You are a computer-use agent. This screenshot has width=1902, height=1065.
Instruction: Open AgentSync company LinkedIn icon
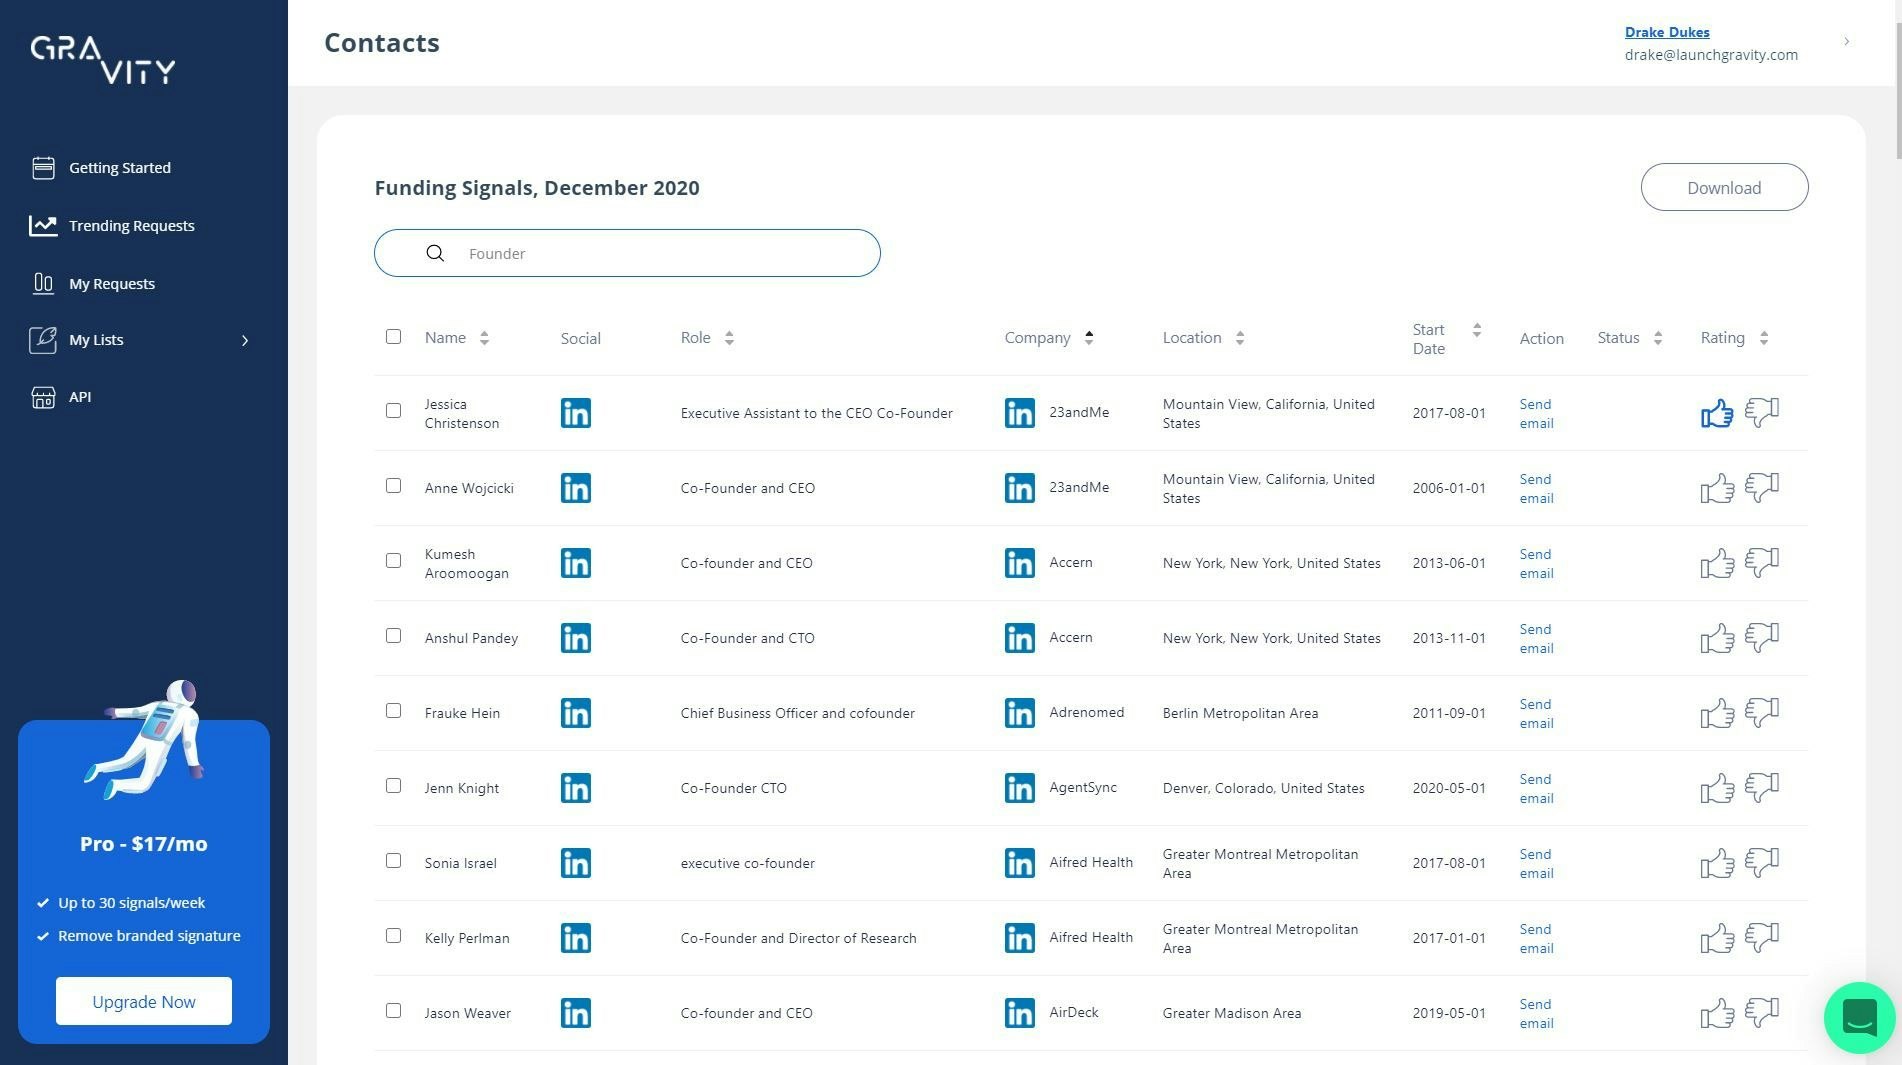point(1019,788)
